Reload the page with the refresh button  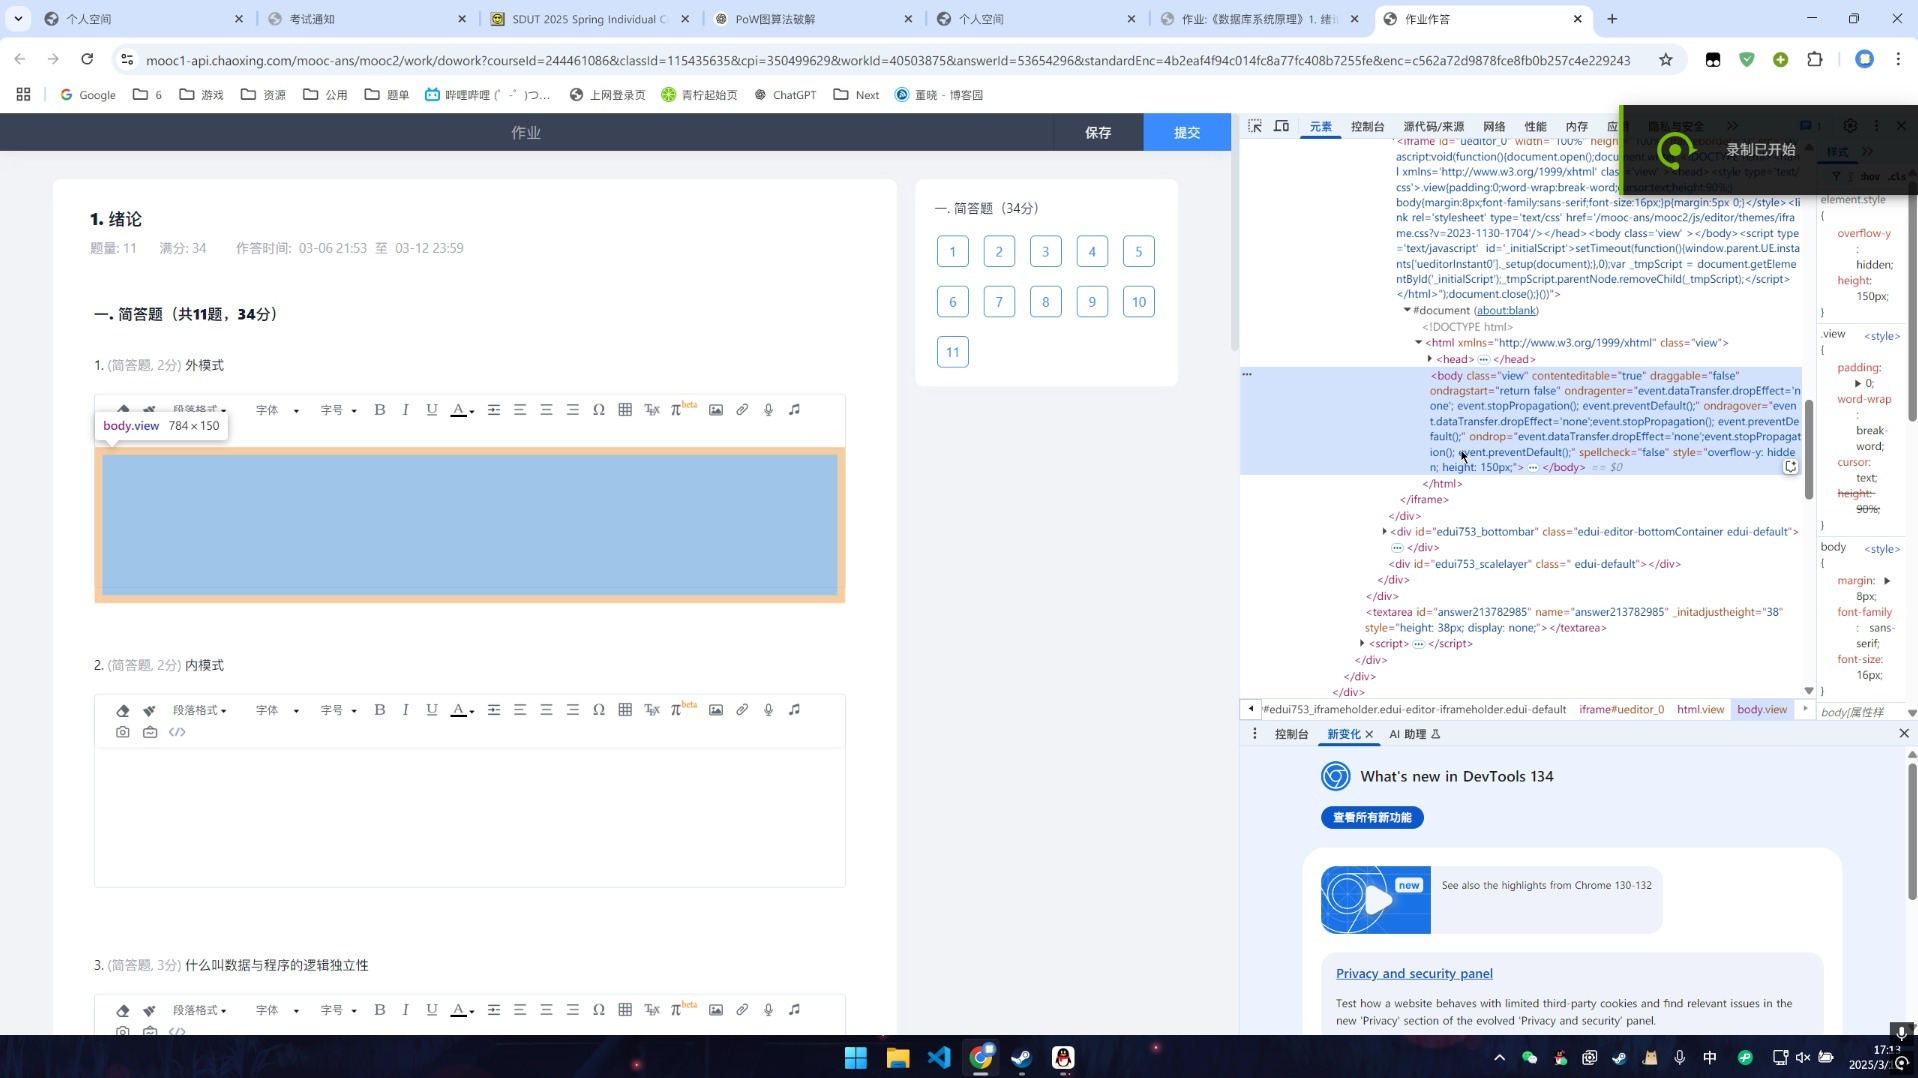click(x=87, y=60)
